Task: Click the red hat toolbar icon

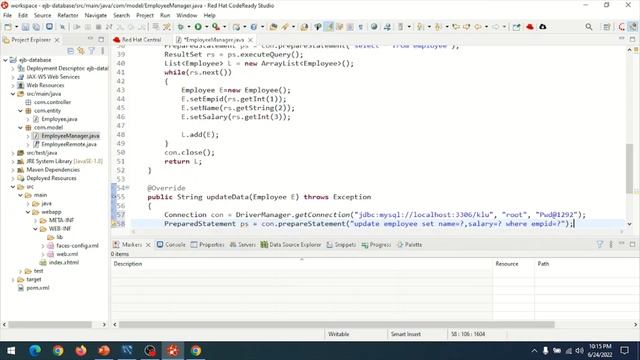Action: click(530, 27)
